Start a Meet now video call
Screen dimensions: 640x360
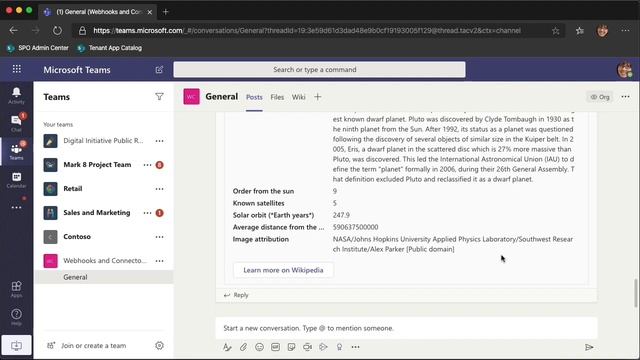coord(307,347)
